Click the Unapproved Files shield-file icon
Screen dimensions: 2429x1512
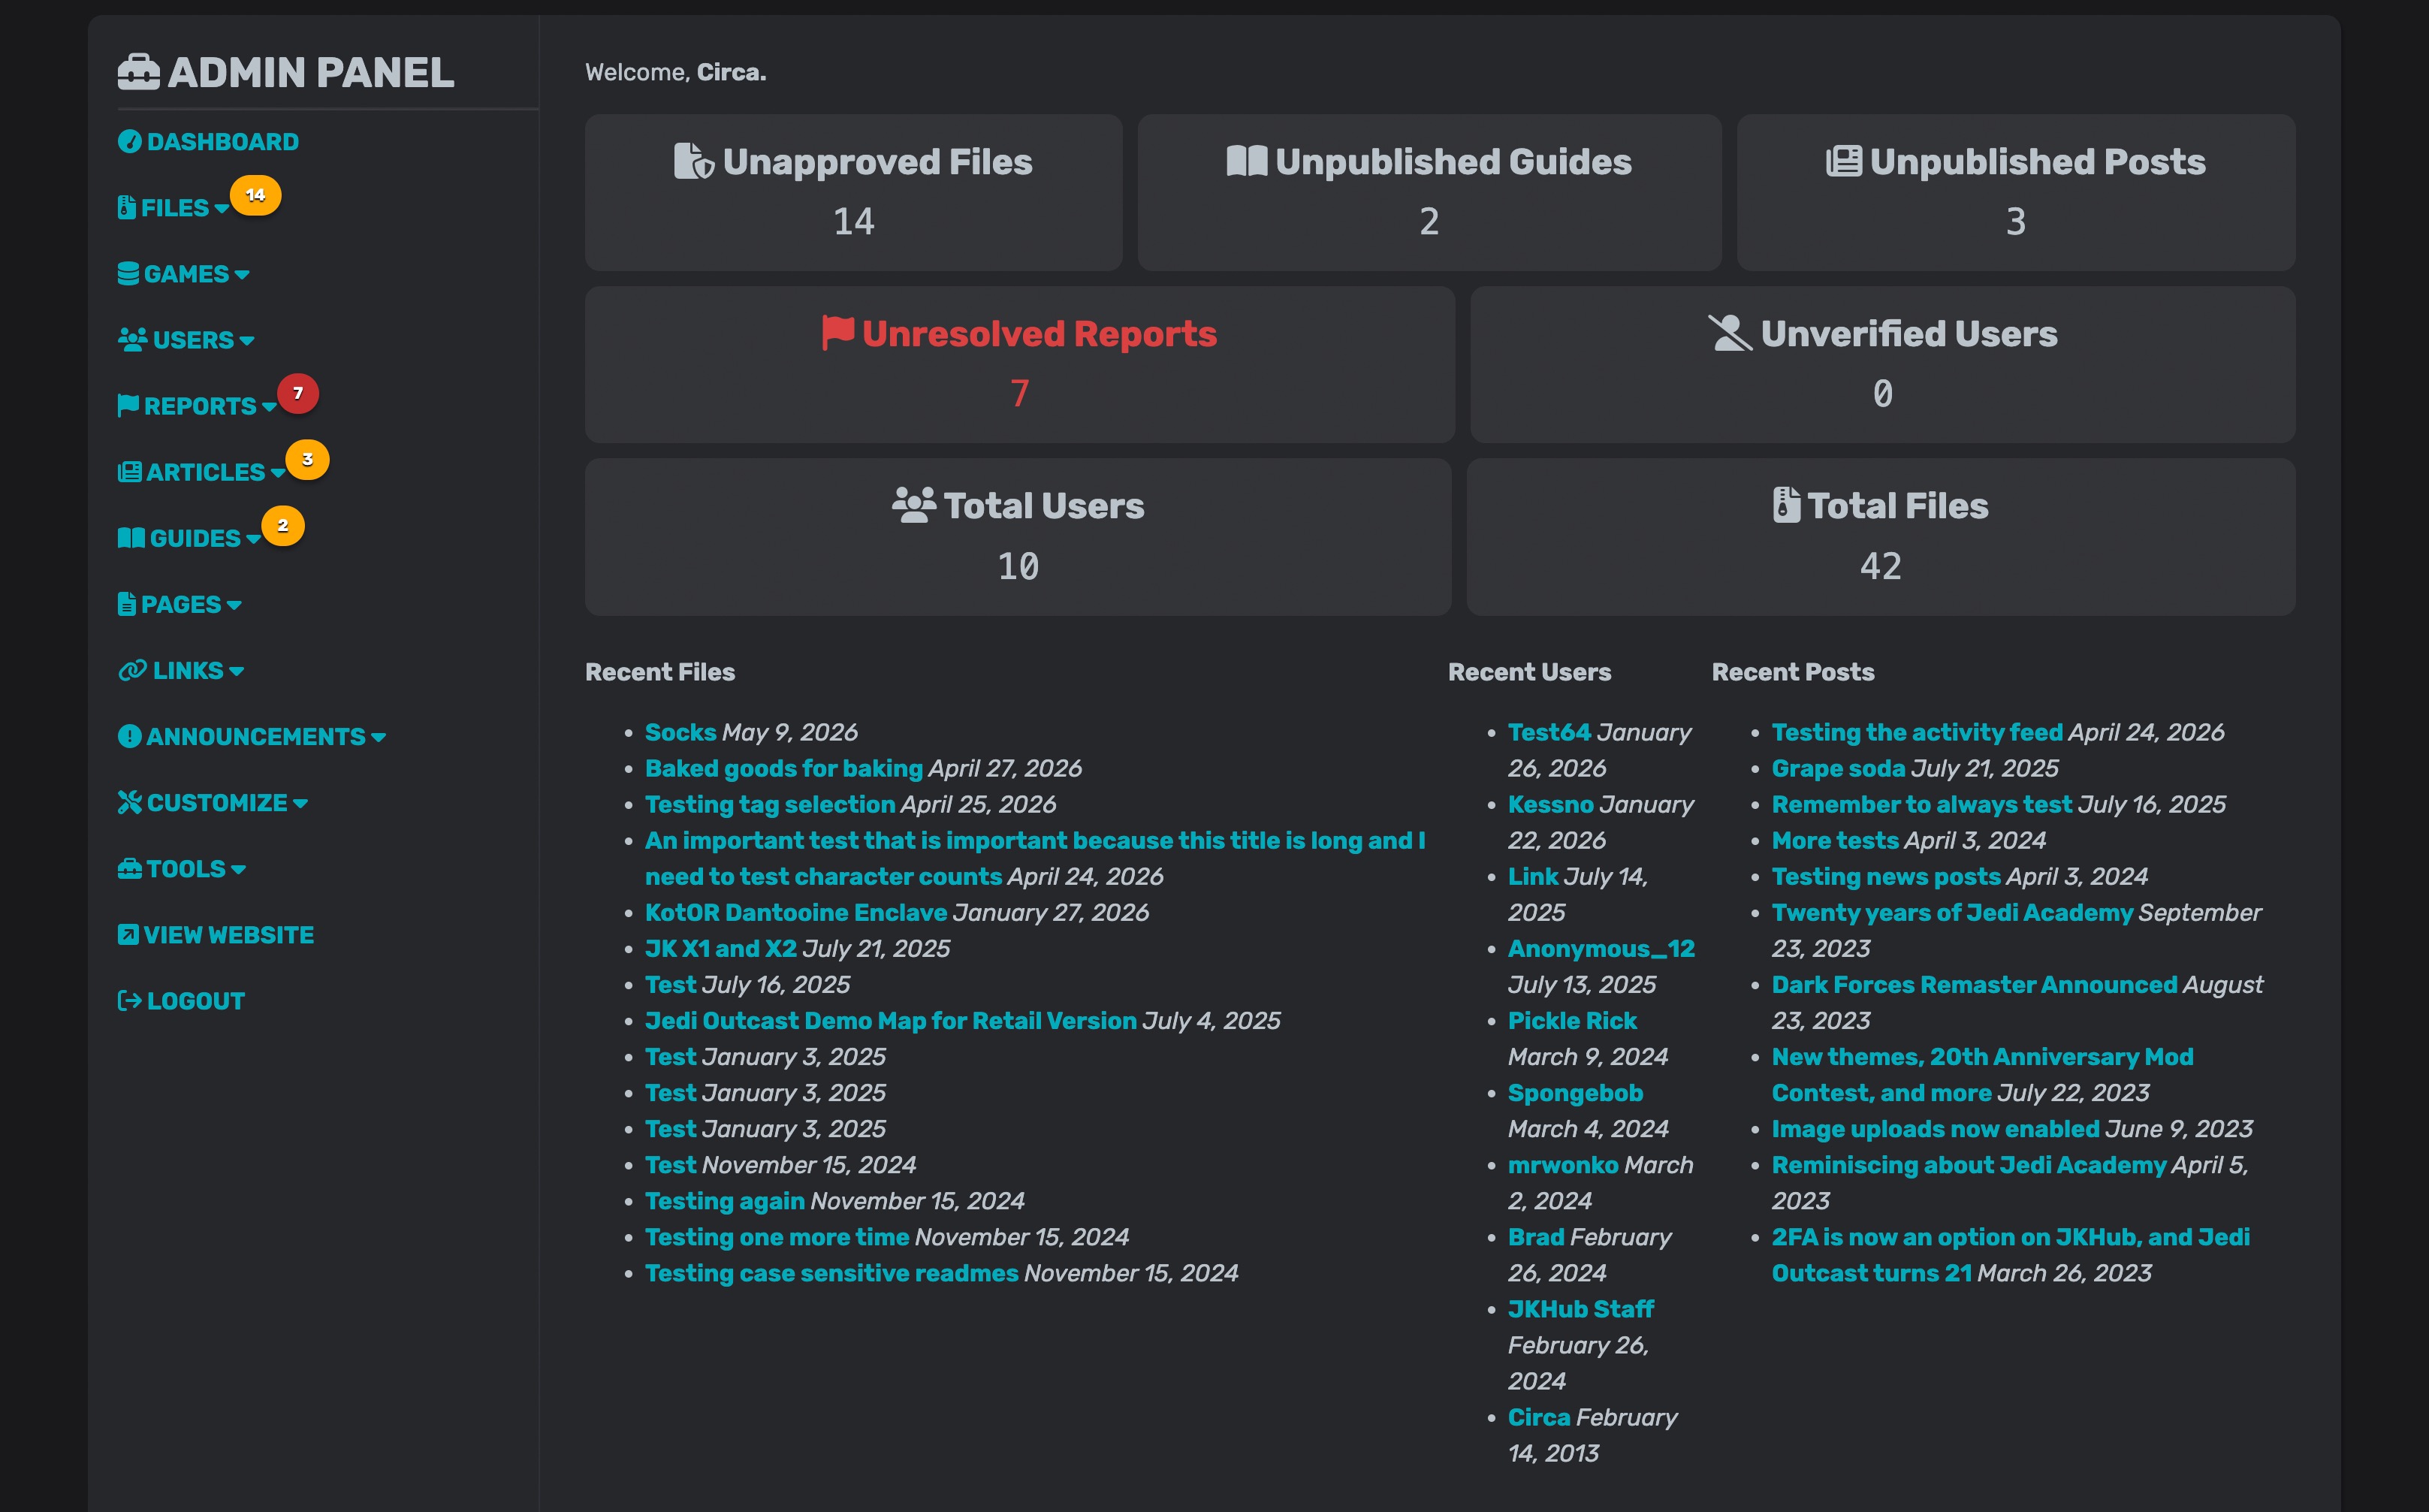(694, 161)
